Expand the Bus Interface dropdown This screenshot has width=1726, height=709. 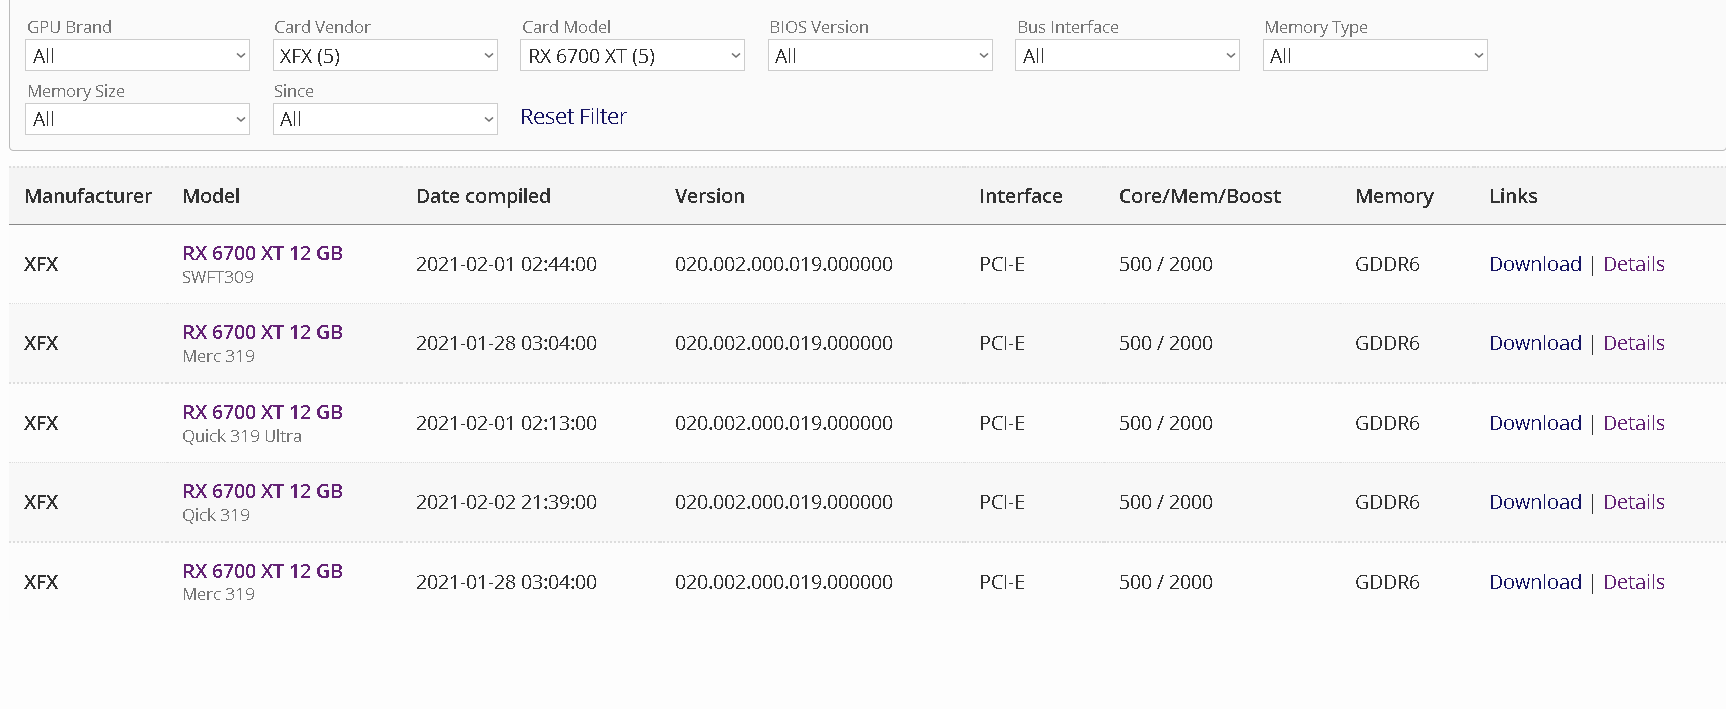[1127, 56]
